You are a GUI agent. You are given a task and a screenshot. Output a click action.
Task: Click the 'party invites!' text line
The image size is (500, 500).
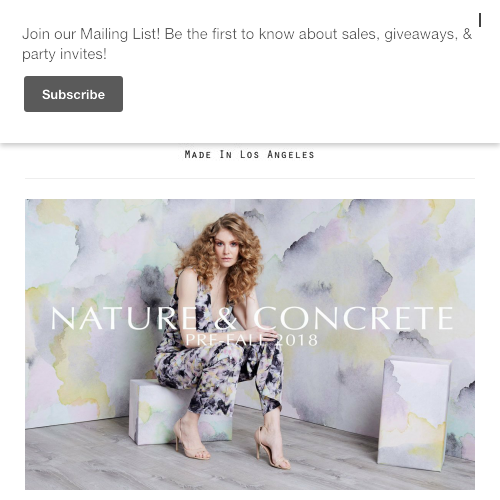(64, 54)
